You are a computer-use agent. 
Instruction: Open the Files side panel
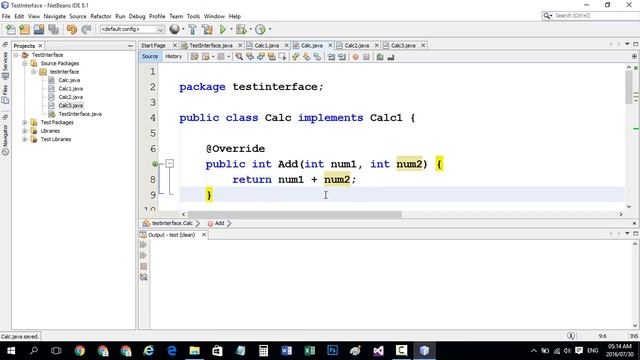coord(5,93)
